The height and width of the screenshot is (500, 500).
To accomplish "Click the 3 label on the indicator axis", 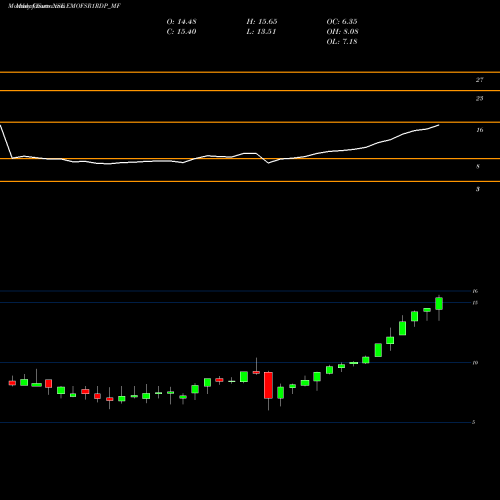I will click(x=478, y=189).
